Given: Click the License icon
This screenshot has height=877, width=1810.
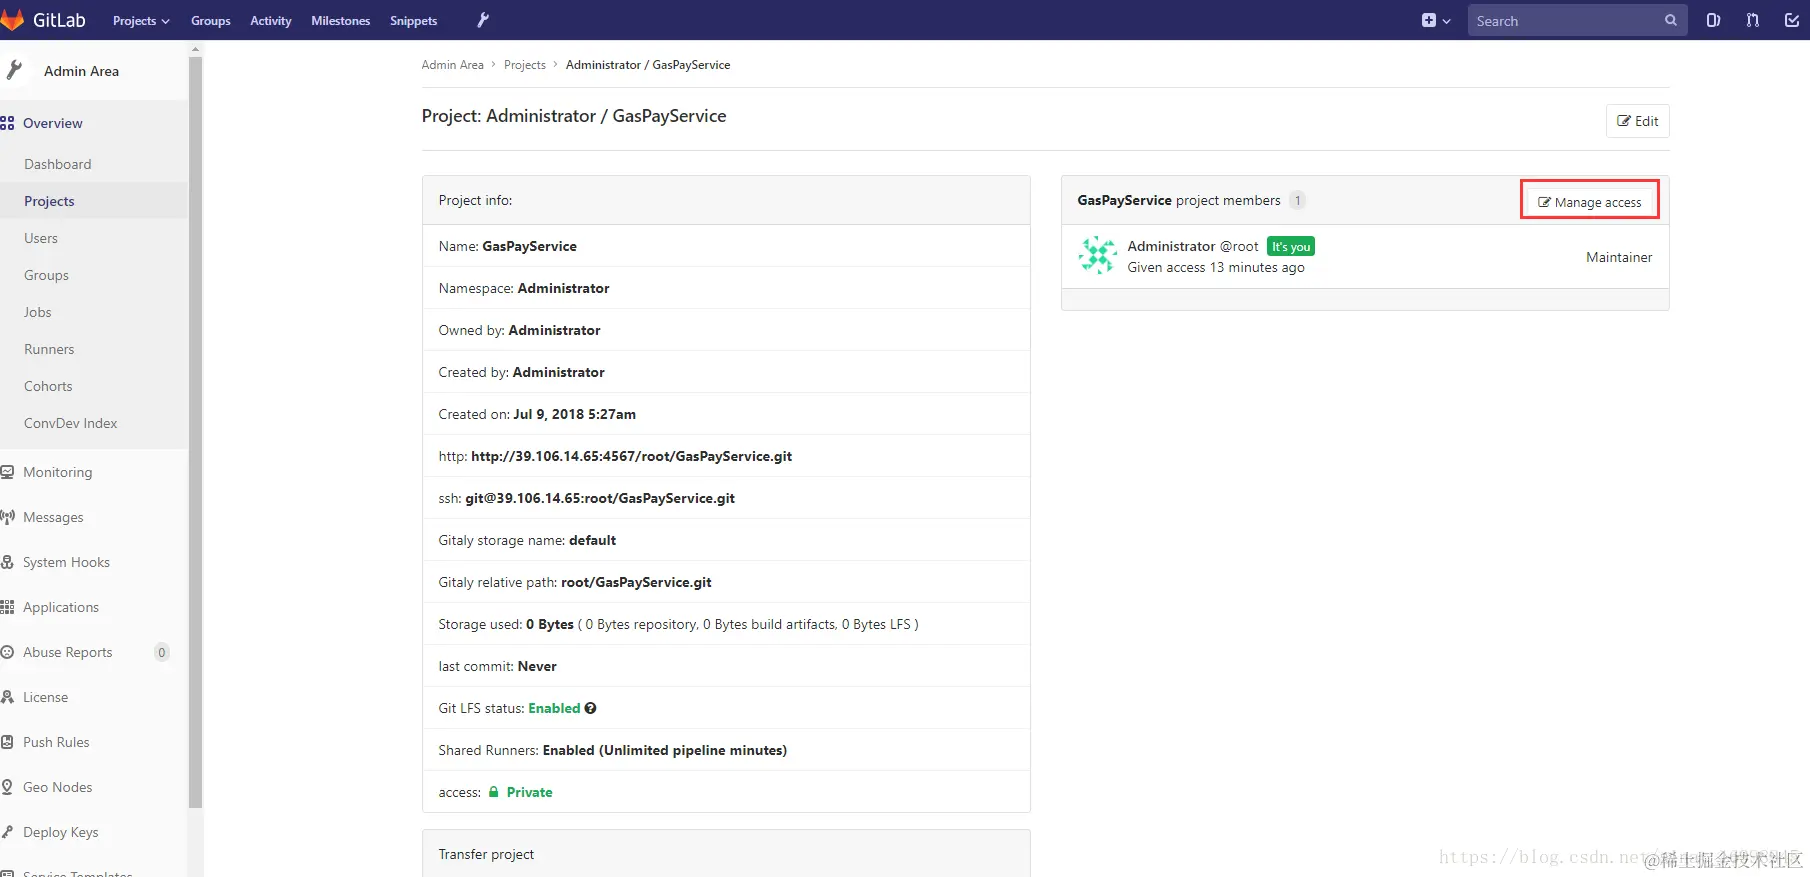Looking at the screenshot, I should point(7,697).
